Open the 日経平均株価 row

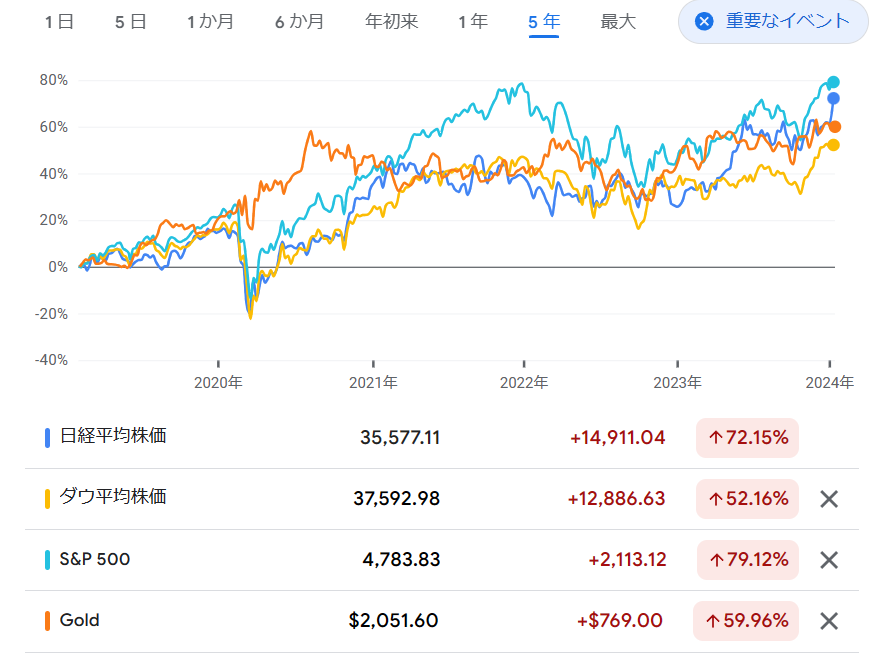442,438
